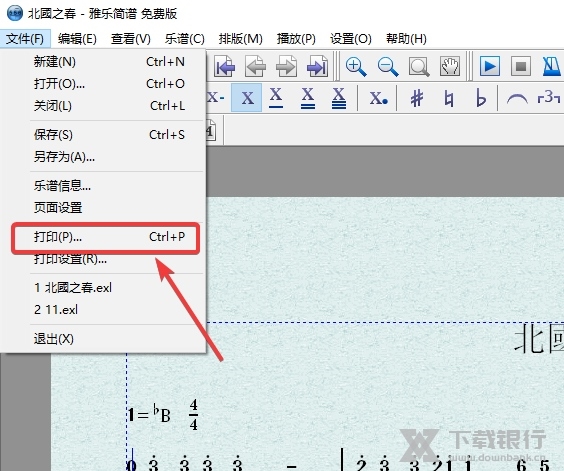
Task: Apply the sharp accidental
Action: pyautogui.click(x=417, y=98)
